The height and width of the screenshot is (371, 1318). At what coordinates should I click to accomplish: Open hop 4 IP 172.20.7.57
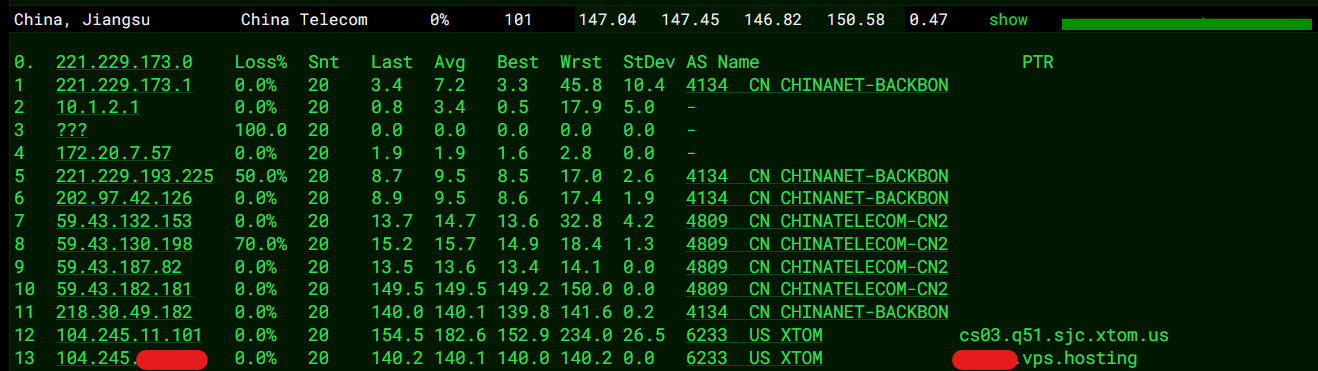113,152
